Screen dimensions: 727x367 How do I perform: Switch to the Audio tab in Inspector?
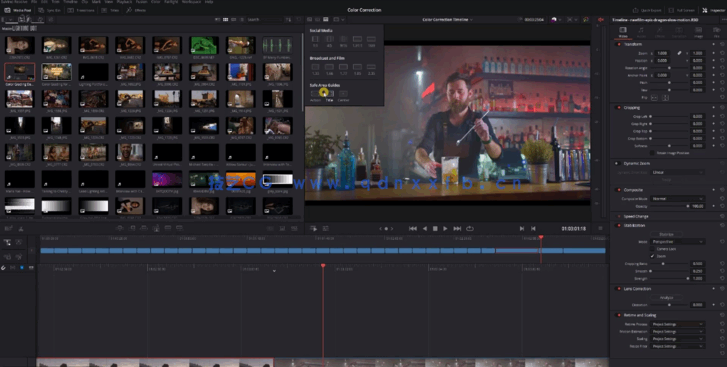click(x=641, y=32)
